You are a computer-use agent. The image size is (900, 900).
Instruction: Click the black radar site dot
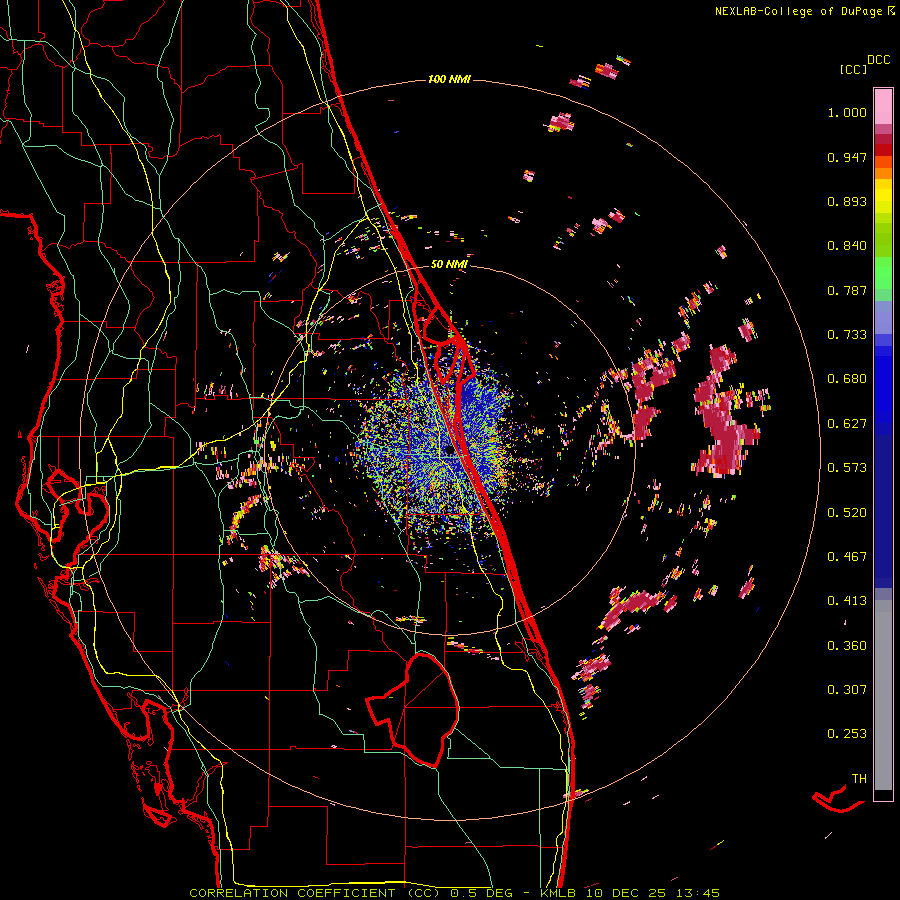449,451
